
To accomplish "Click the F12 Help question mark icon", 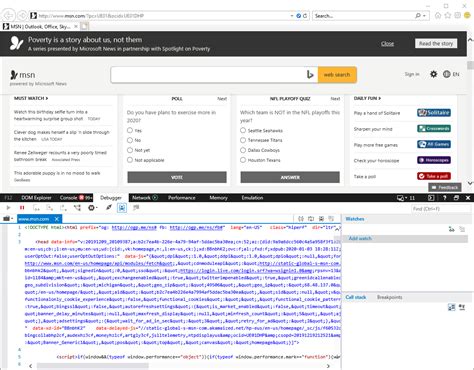I will coord(444,198).
